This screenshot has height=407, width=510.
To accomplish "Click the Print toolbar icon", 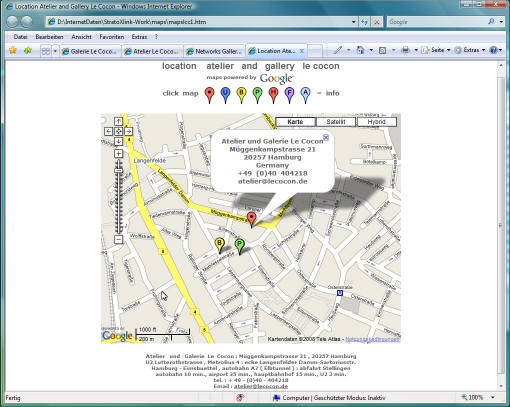I will (x=405, y=50).
